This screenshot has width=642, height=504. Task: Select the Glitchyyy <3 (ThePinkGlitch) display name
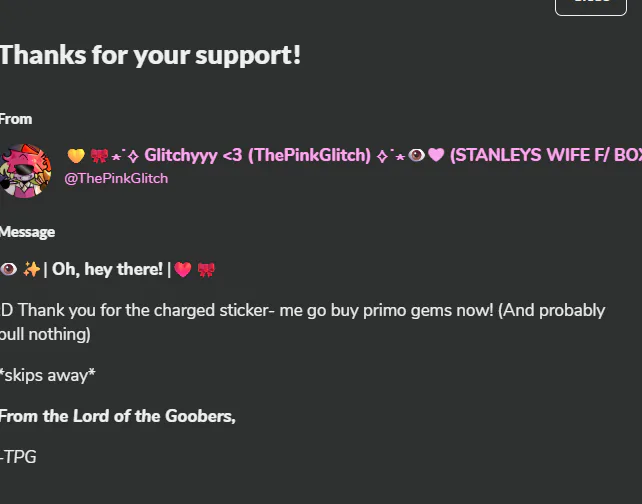(258, 155)
